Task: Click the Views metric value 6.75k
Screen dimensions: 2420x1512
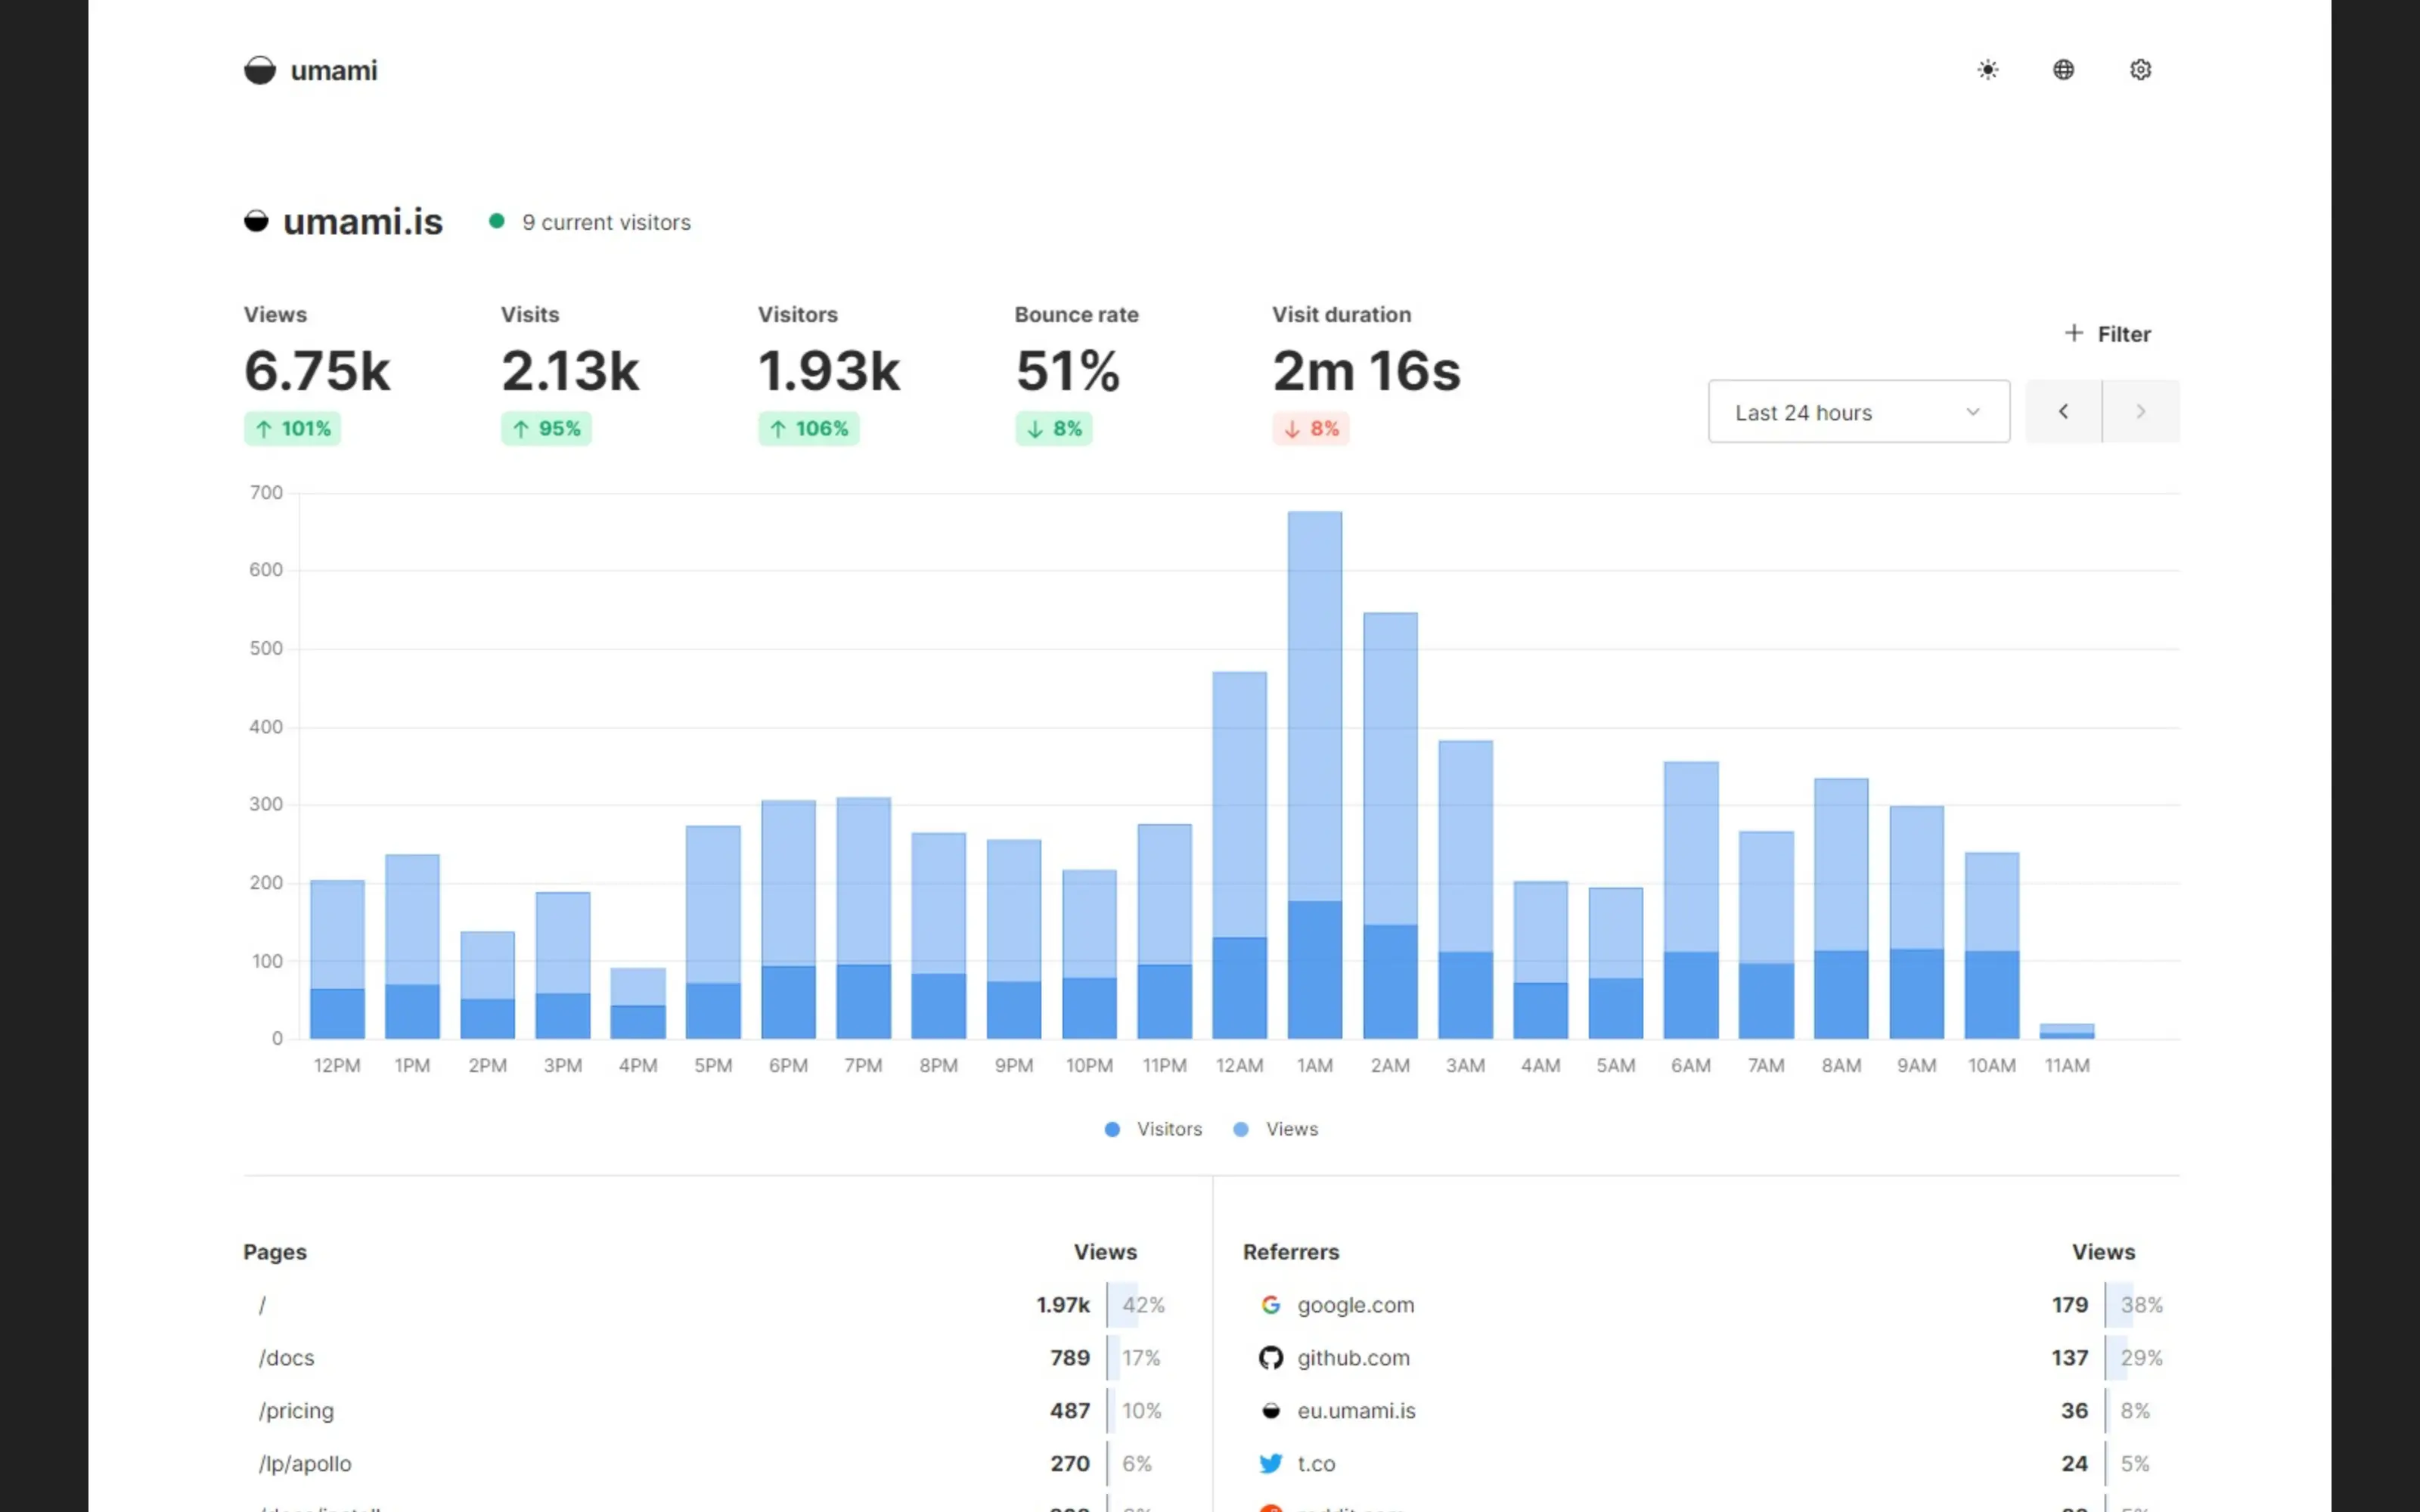Action: tap(317, 371)
